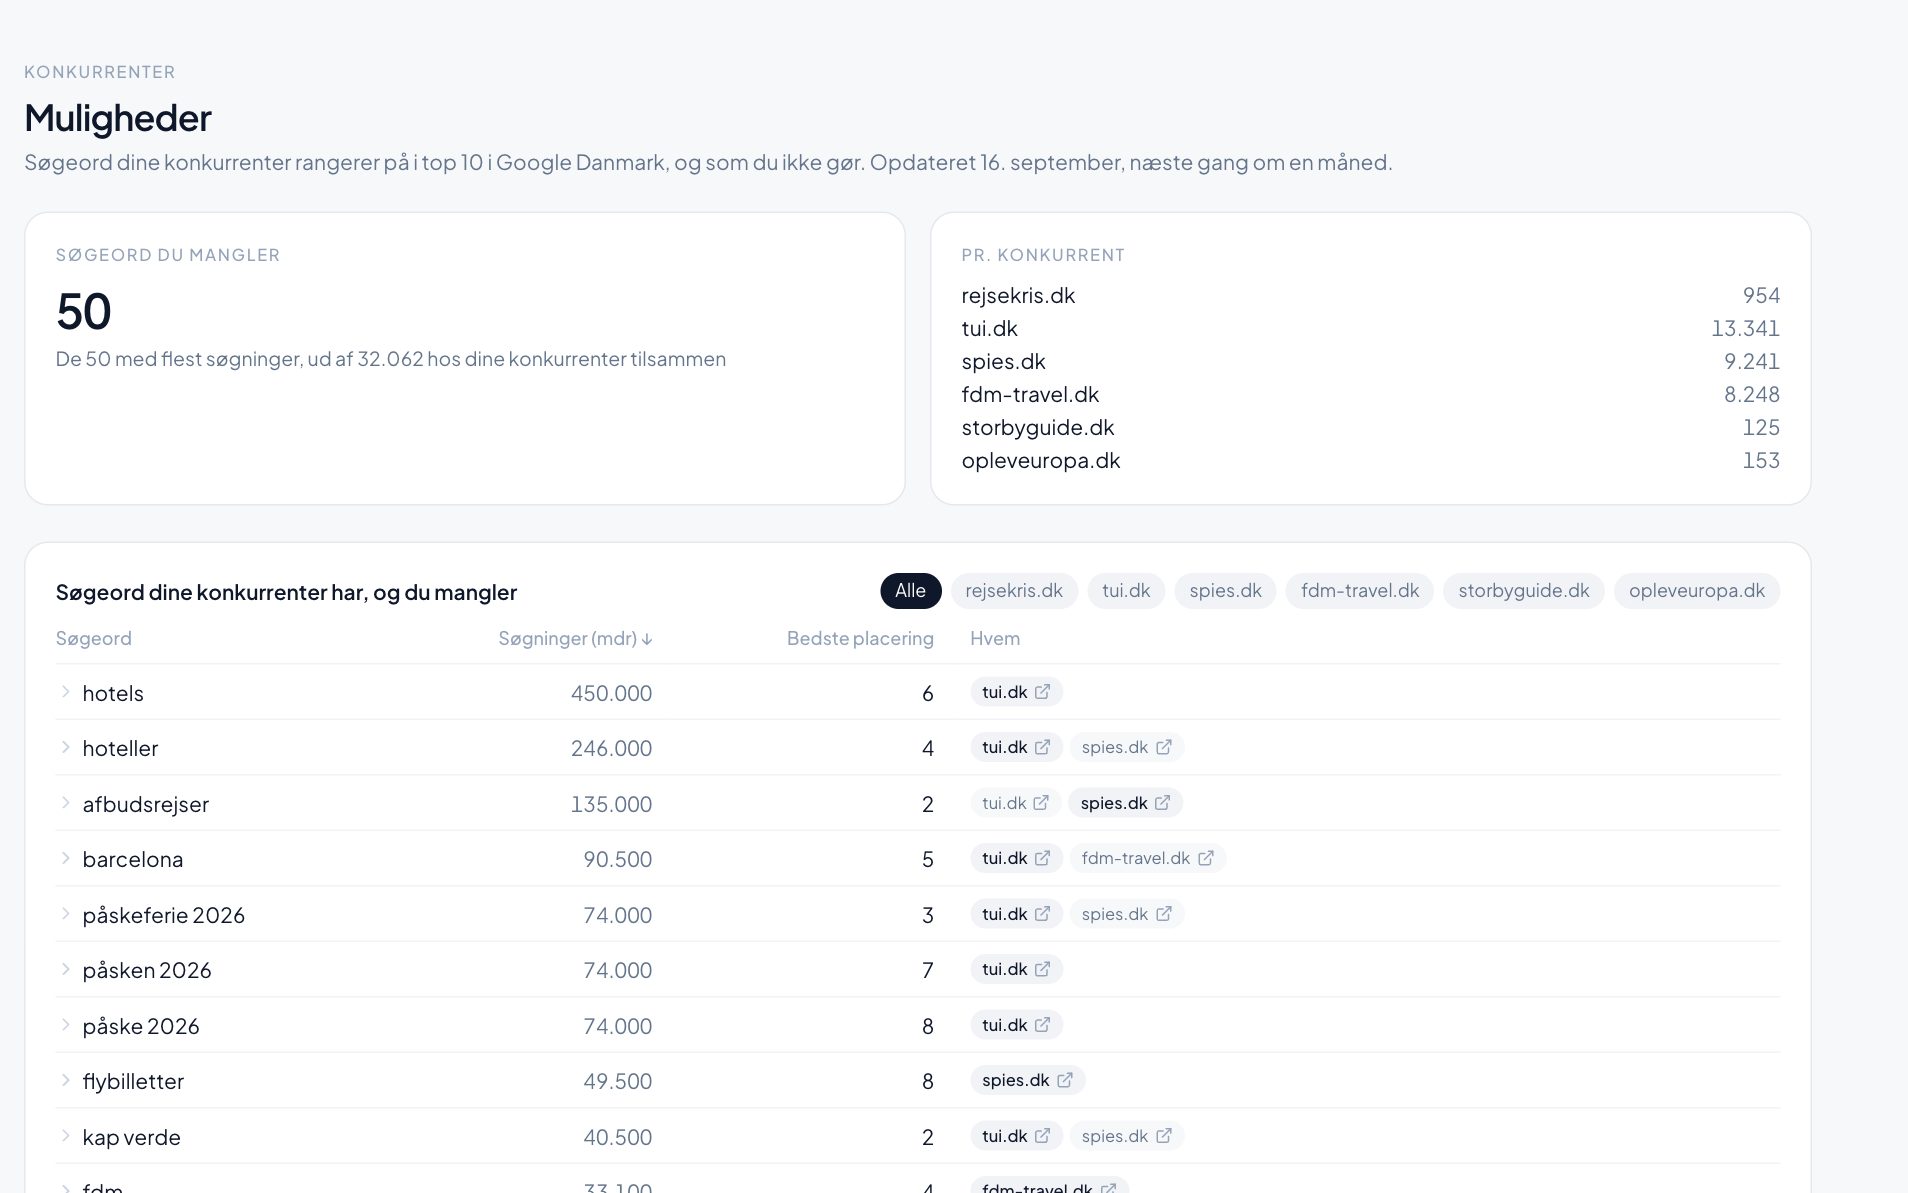Click the Søgeord column header
The height and width of the screenshot is (1193, 1908).
click(94, 638)
